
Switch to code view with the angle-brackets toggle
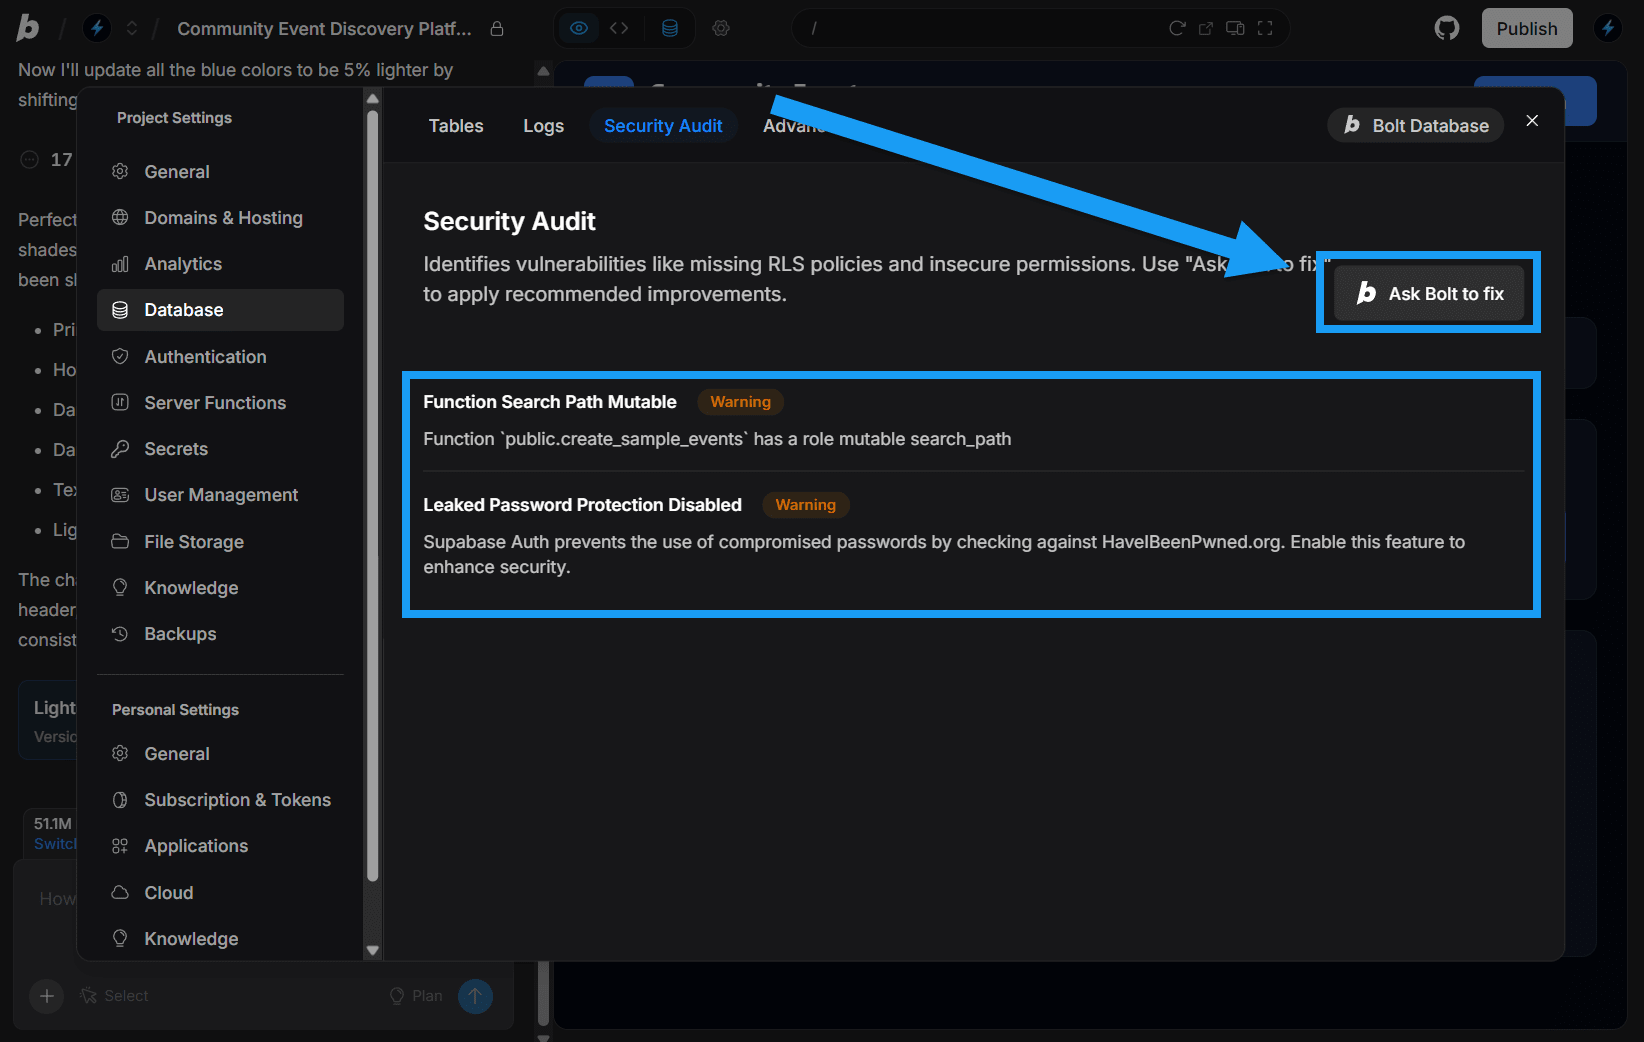point(619,28)
